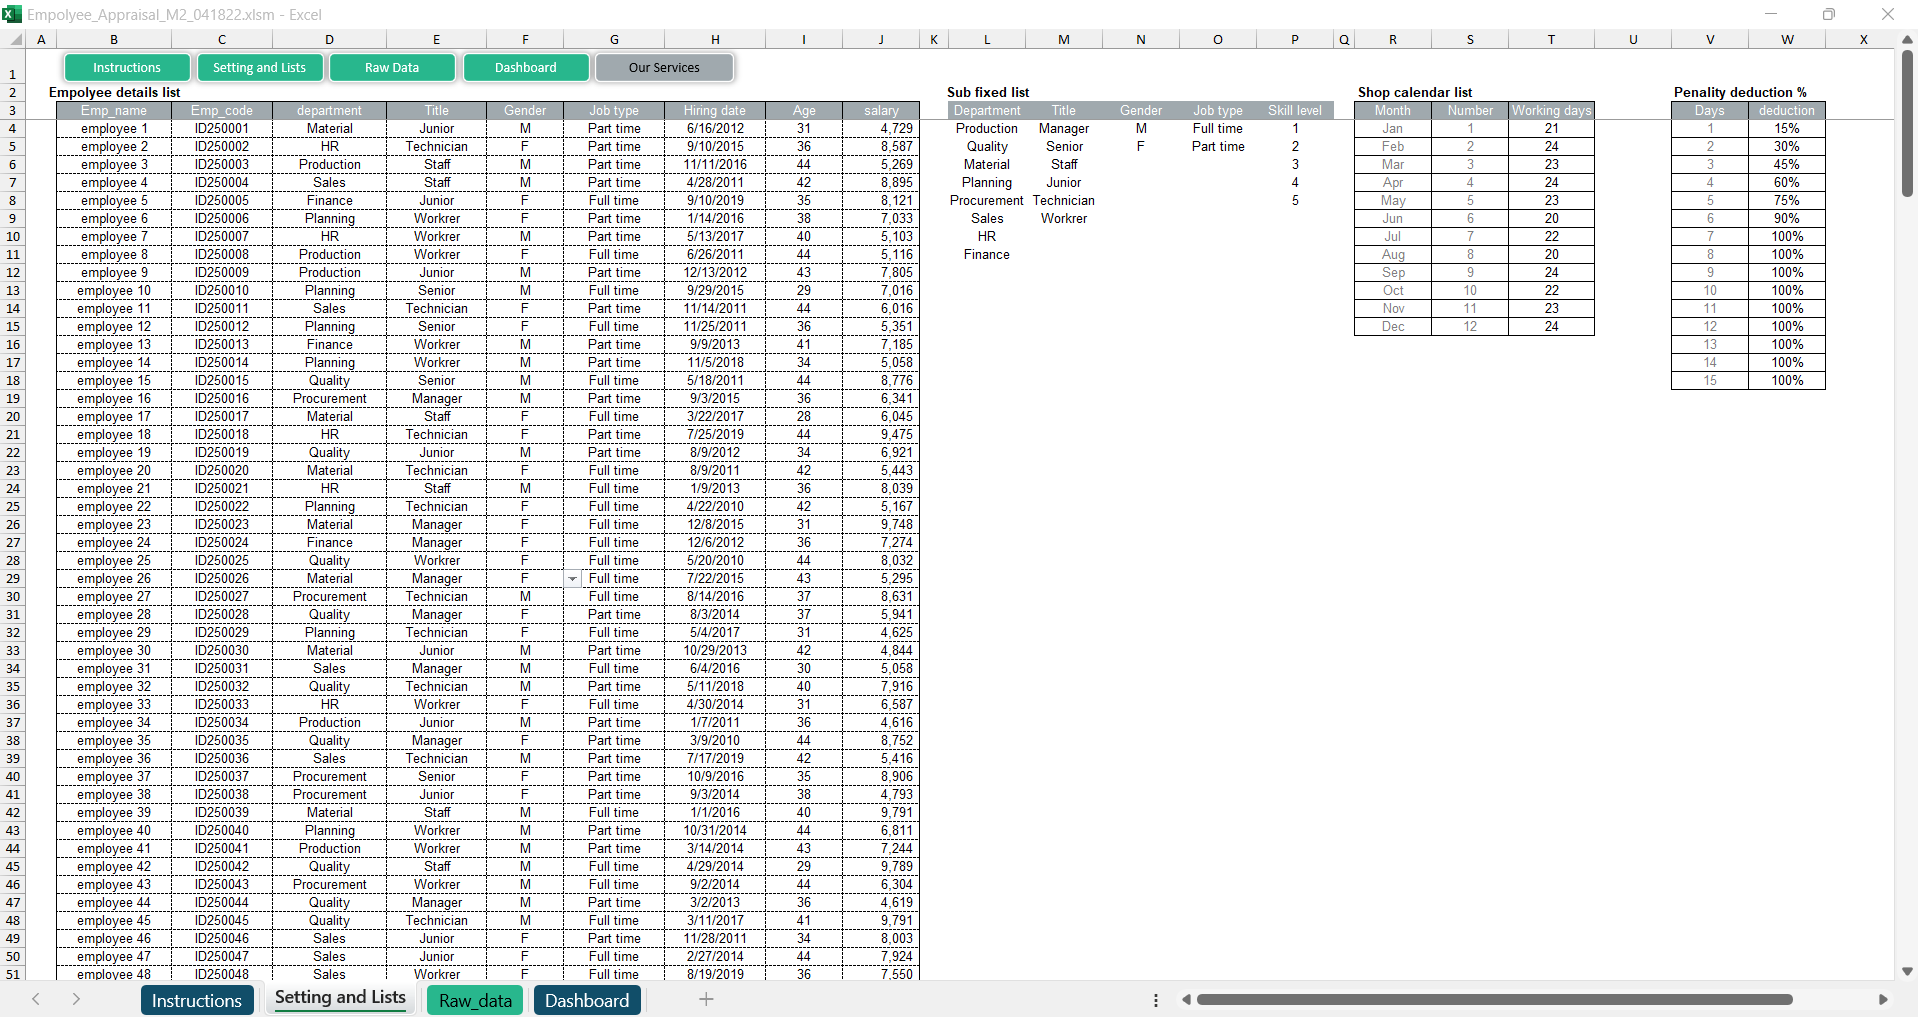Select the Instructions sheet tab
1918x1017 pixels.
click(x=196, y=1000)
